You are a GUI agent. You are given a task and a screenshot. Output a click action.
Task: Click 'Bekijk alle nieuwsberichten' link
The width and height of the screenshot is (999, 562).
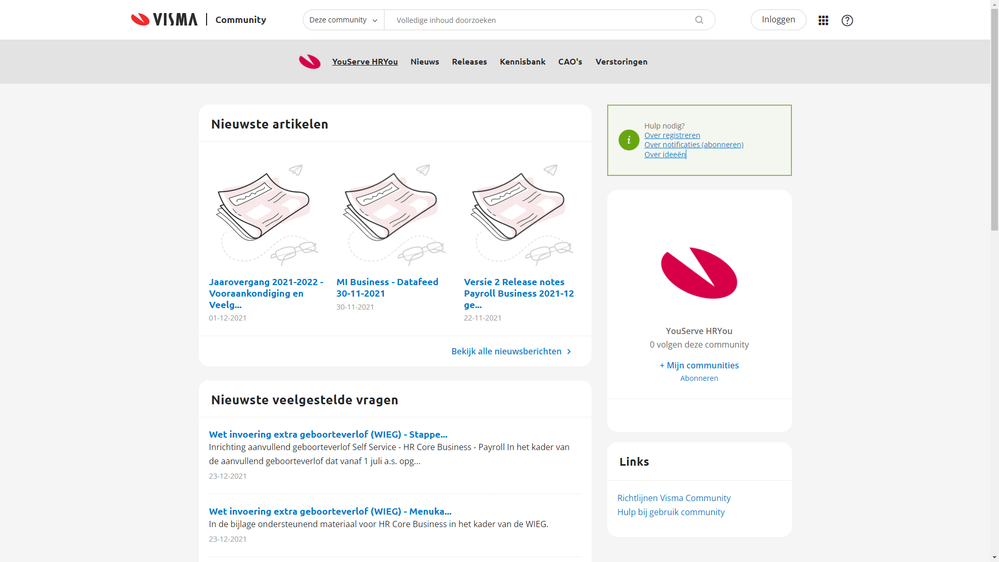[x=507, y=351]
